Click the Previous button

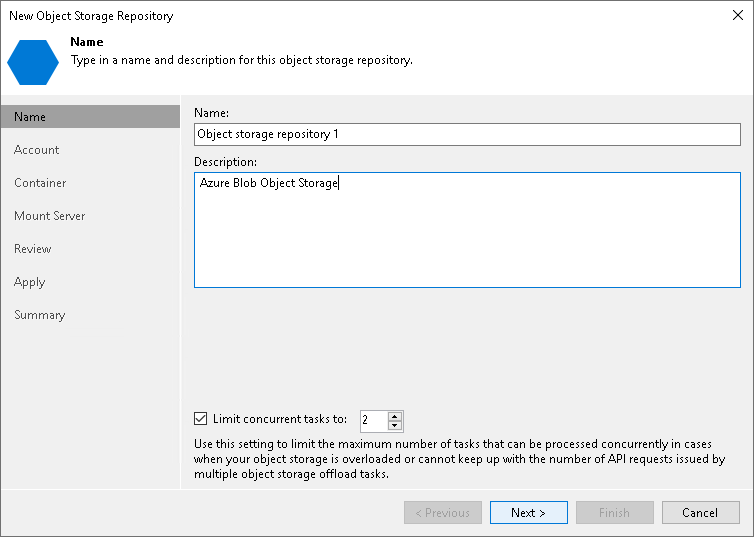coord(442,513)
